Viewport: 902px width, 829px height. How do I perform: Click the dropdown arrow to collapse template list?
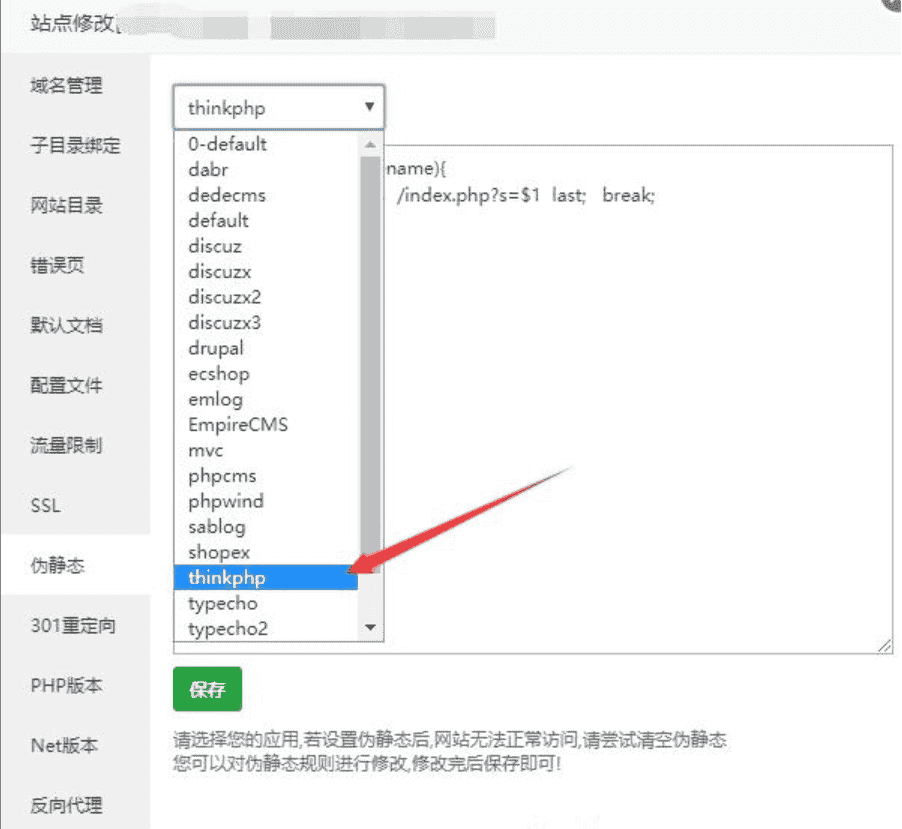(369, 107)
